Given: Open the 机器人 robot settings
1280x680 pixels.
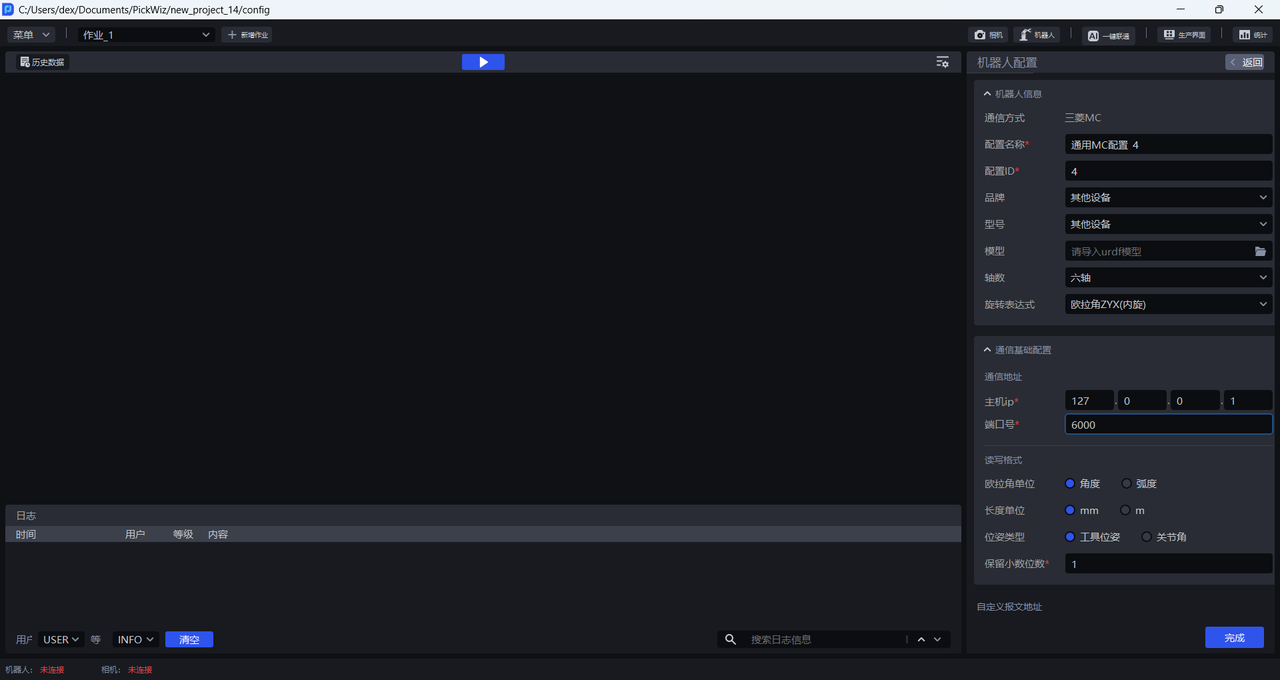Looking at the screenshot, I should coord(1037,35).
